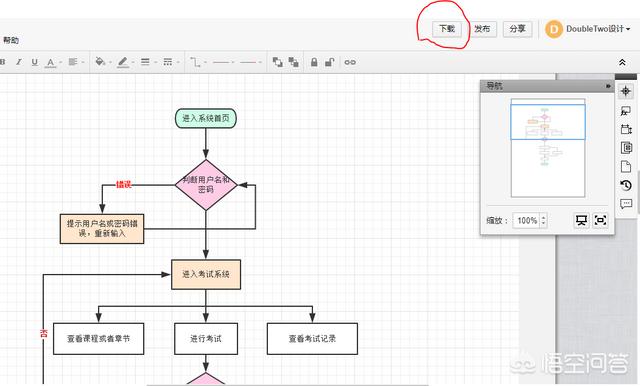
Task: Open the font color picker
Action: pyautogui.click(x=51, y=62)
